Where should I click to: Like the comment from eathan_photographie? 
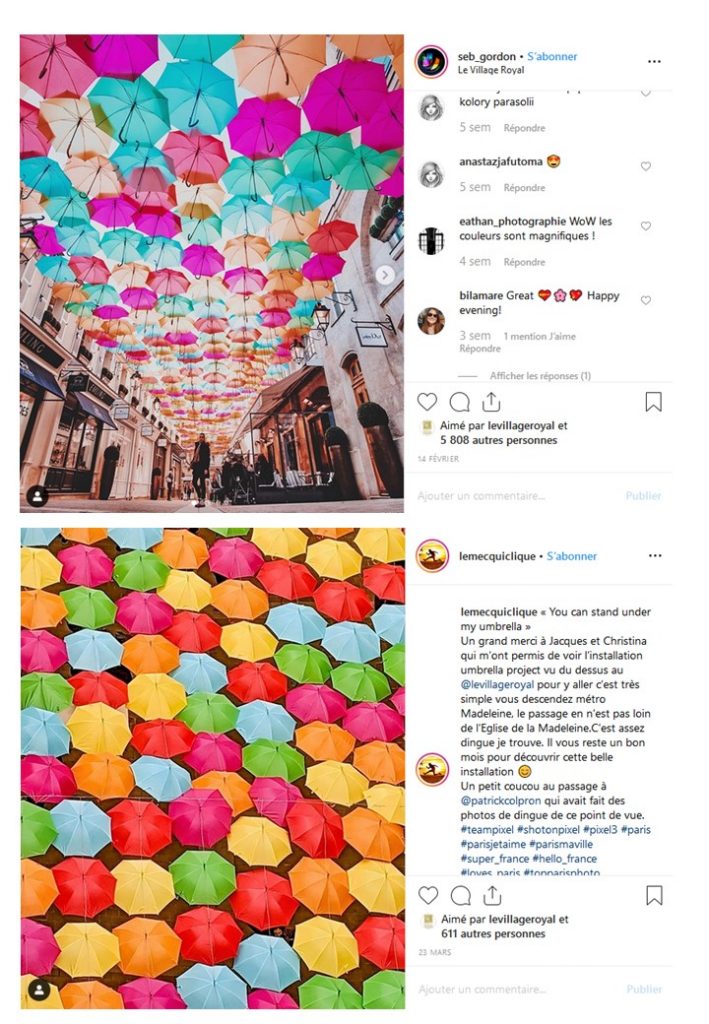646,226
